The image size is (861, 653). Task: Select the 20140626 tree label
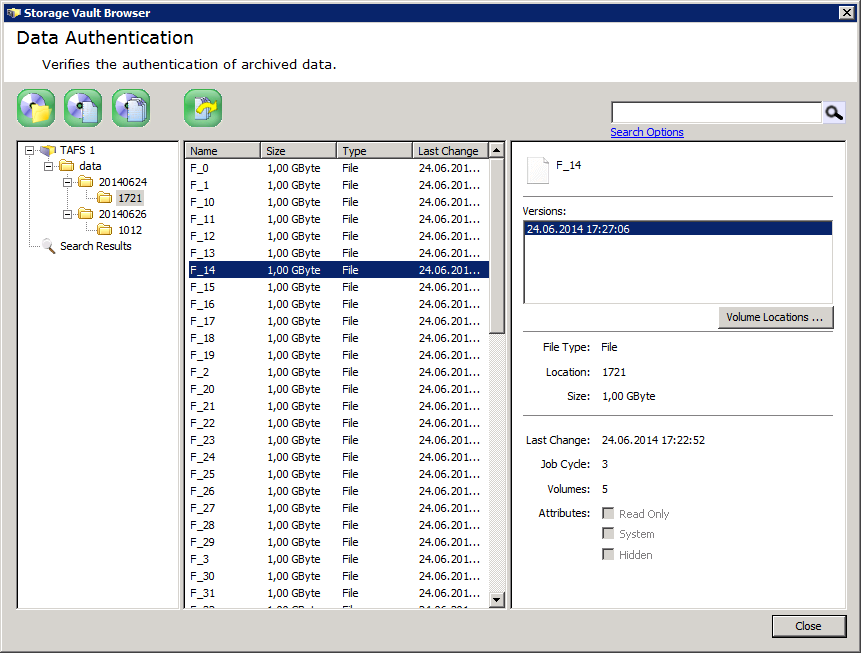pos(122,214)
